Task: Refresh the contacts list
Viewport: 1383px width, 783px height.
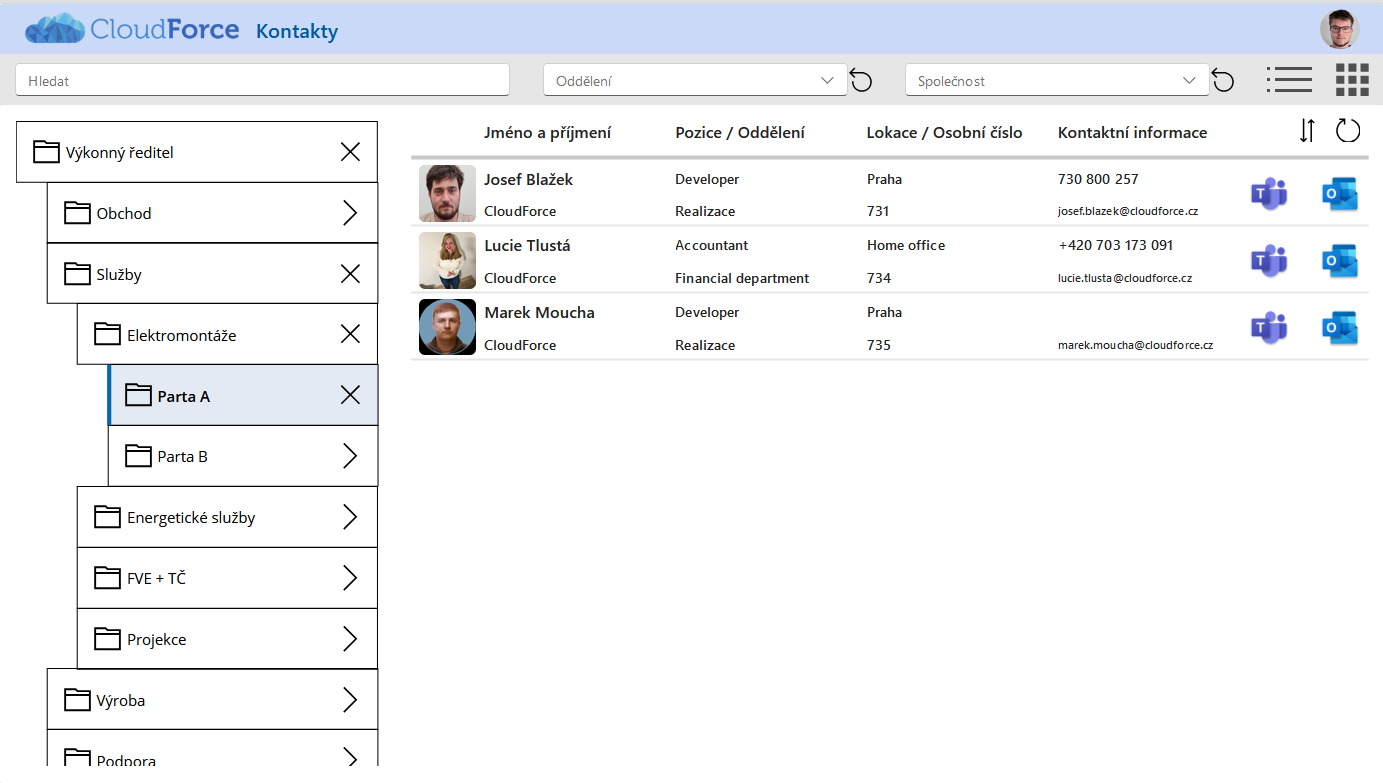Action: (1348, 131)
